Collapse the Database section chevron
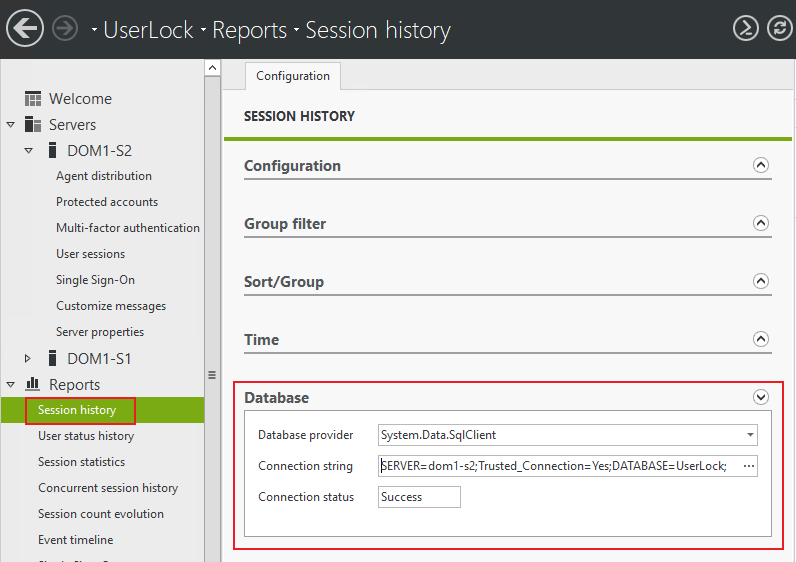 (760, 397)
